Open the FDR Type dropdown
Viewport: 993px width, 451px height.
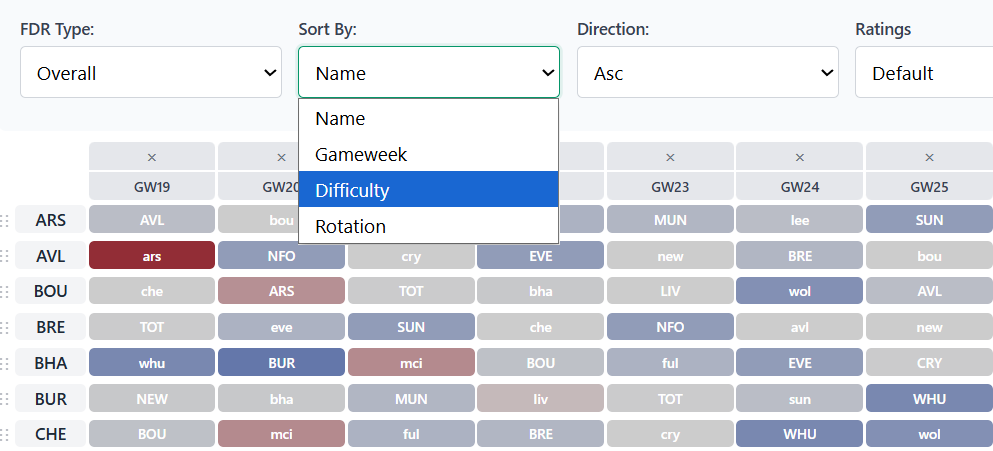[x=151, y=73]
